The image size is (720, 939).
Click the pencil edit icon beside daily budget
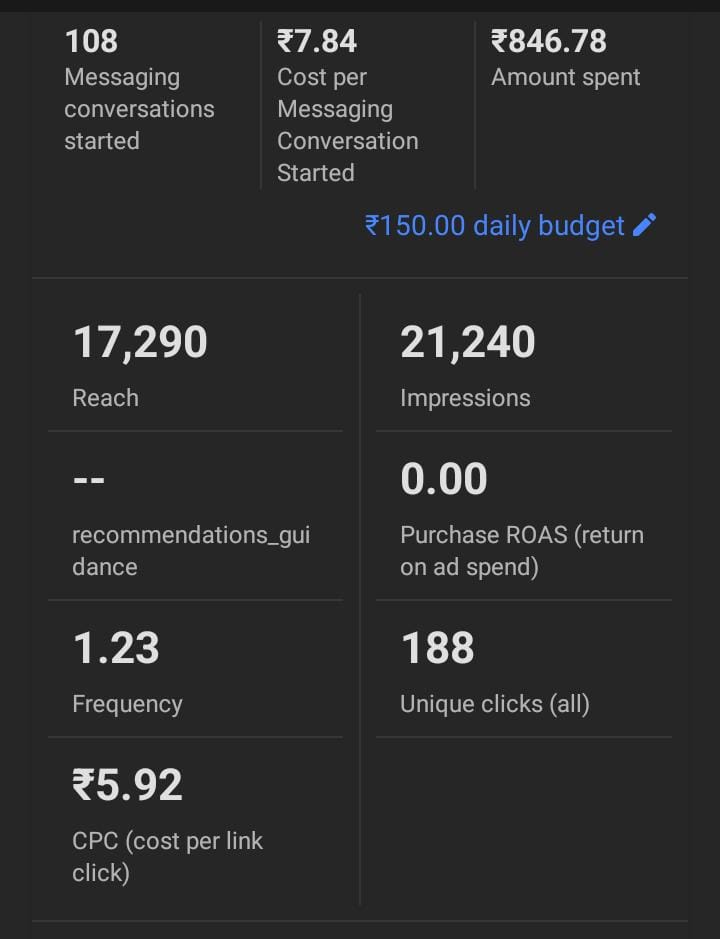(x=645, y=225)
